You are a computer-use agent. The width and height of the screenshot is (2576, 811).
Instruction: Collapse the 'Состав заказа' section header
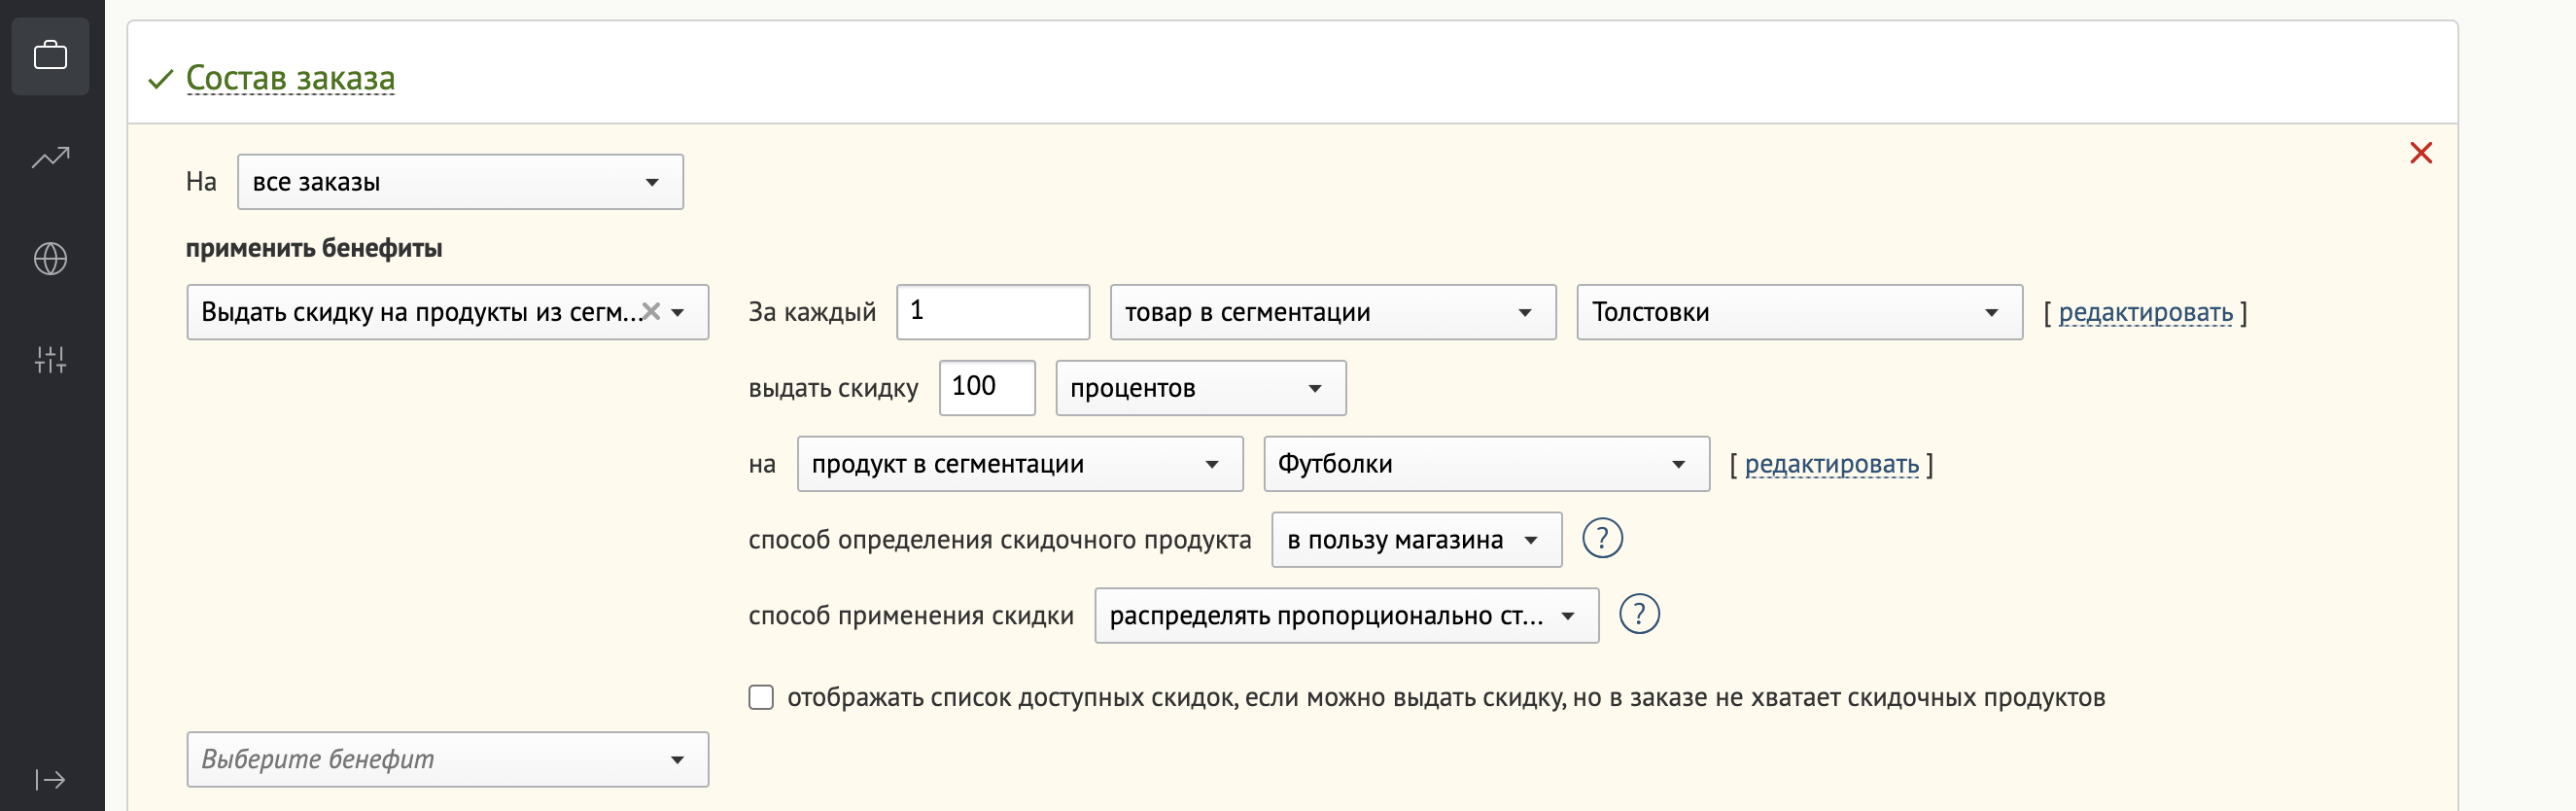click(290, 78)
